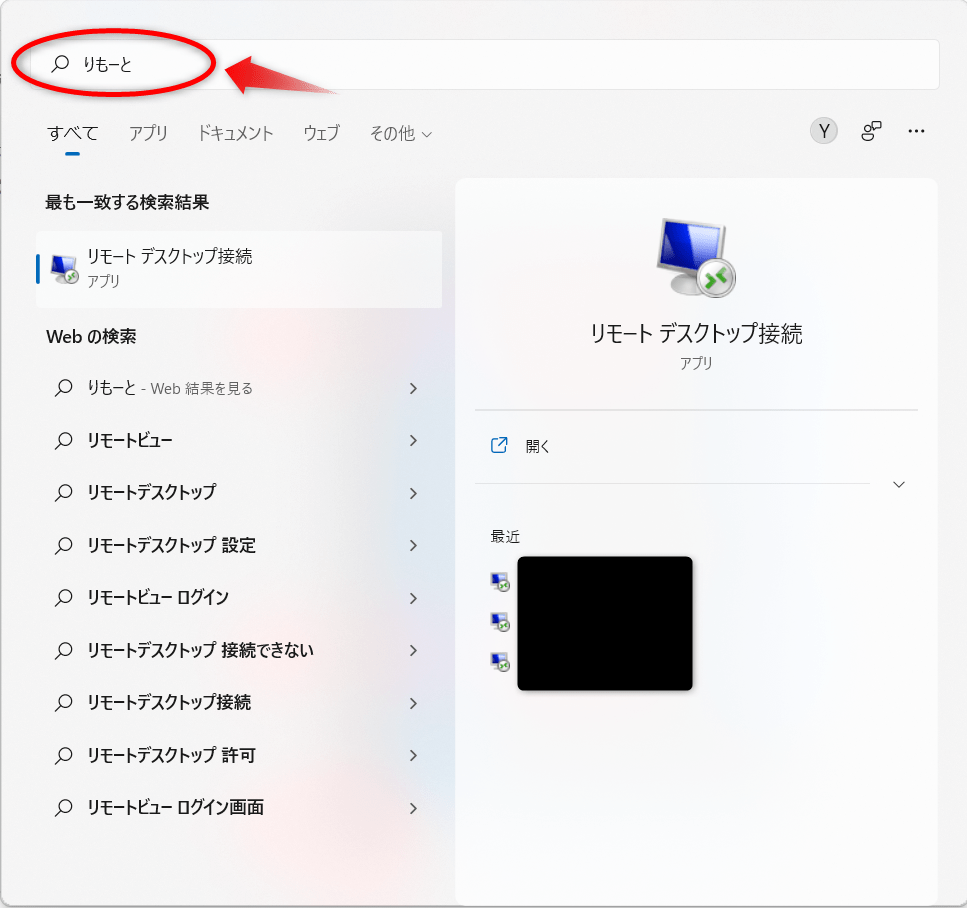This screenshot has width=967, height=908.
Task: Click the Remote Desktop icon in best match
Action: click(x=64, y=269)
